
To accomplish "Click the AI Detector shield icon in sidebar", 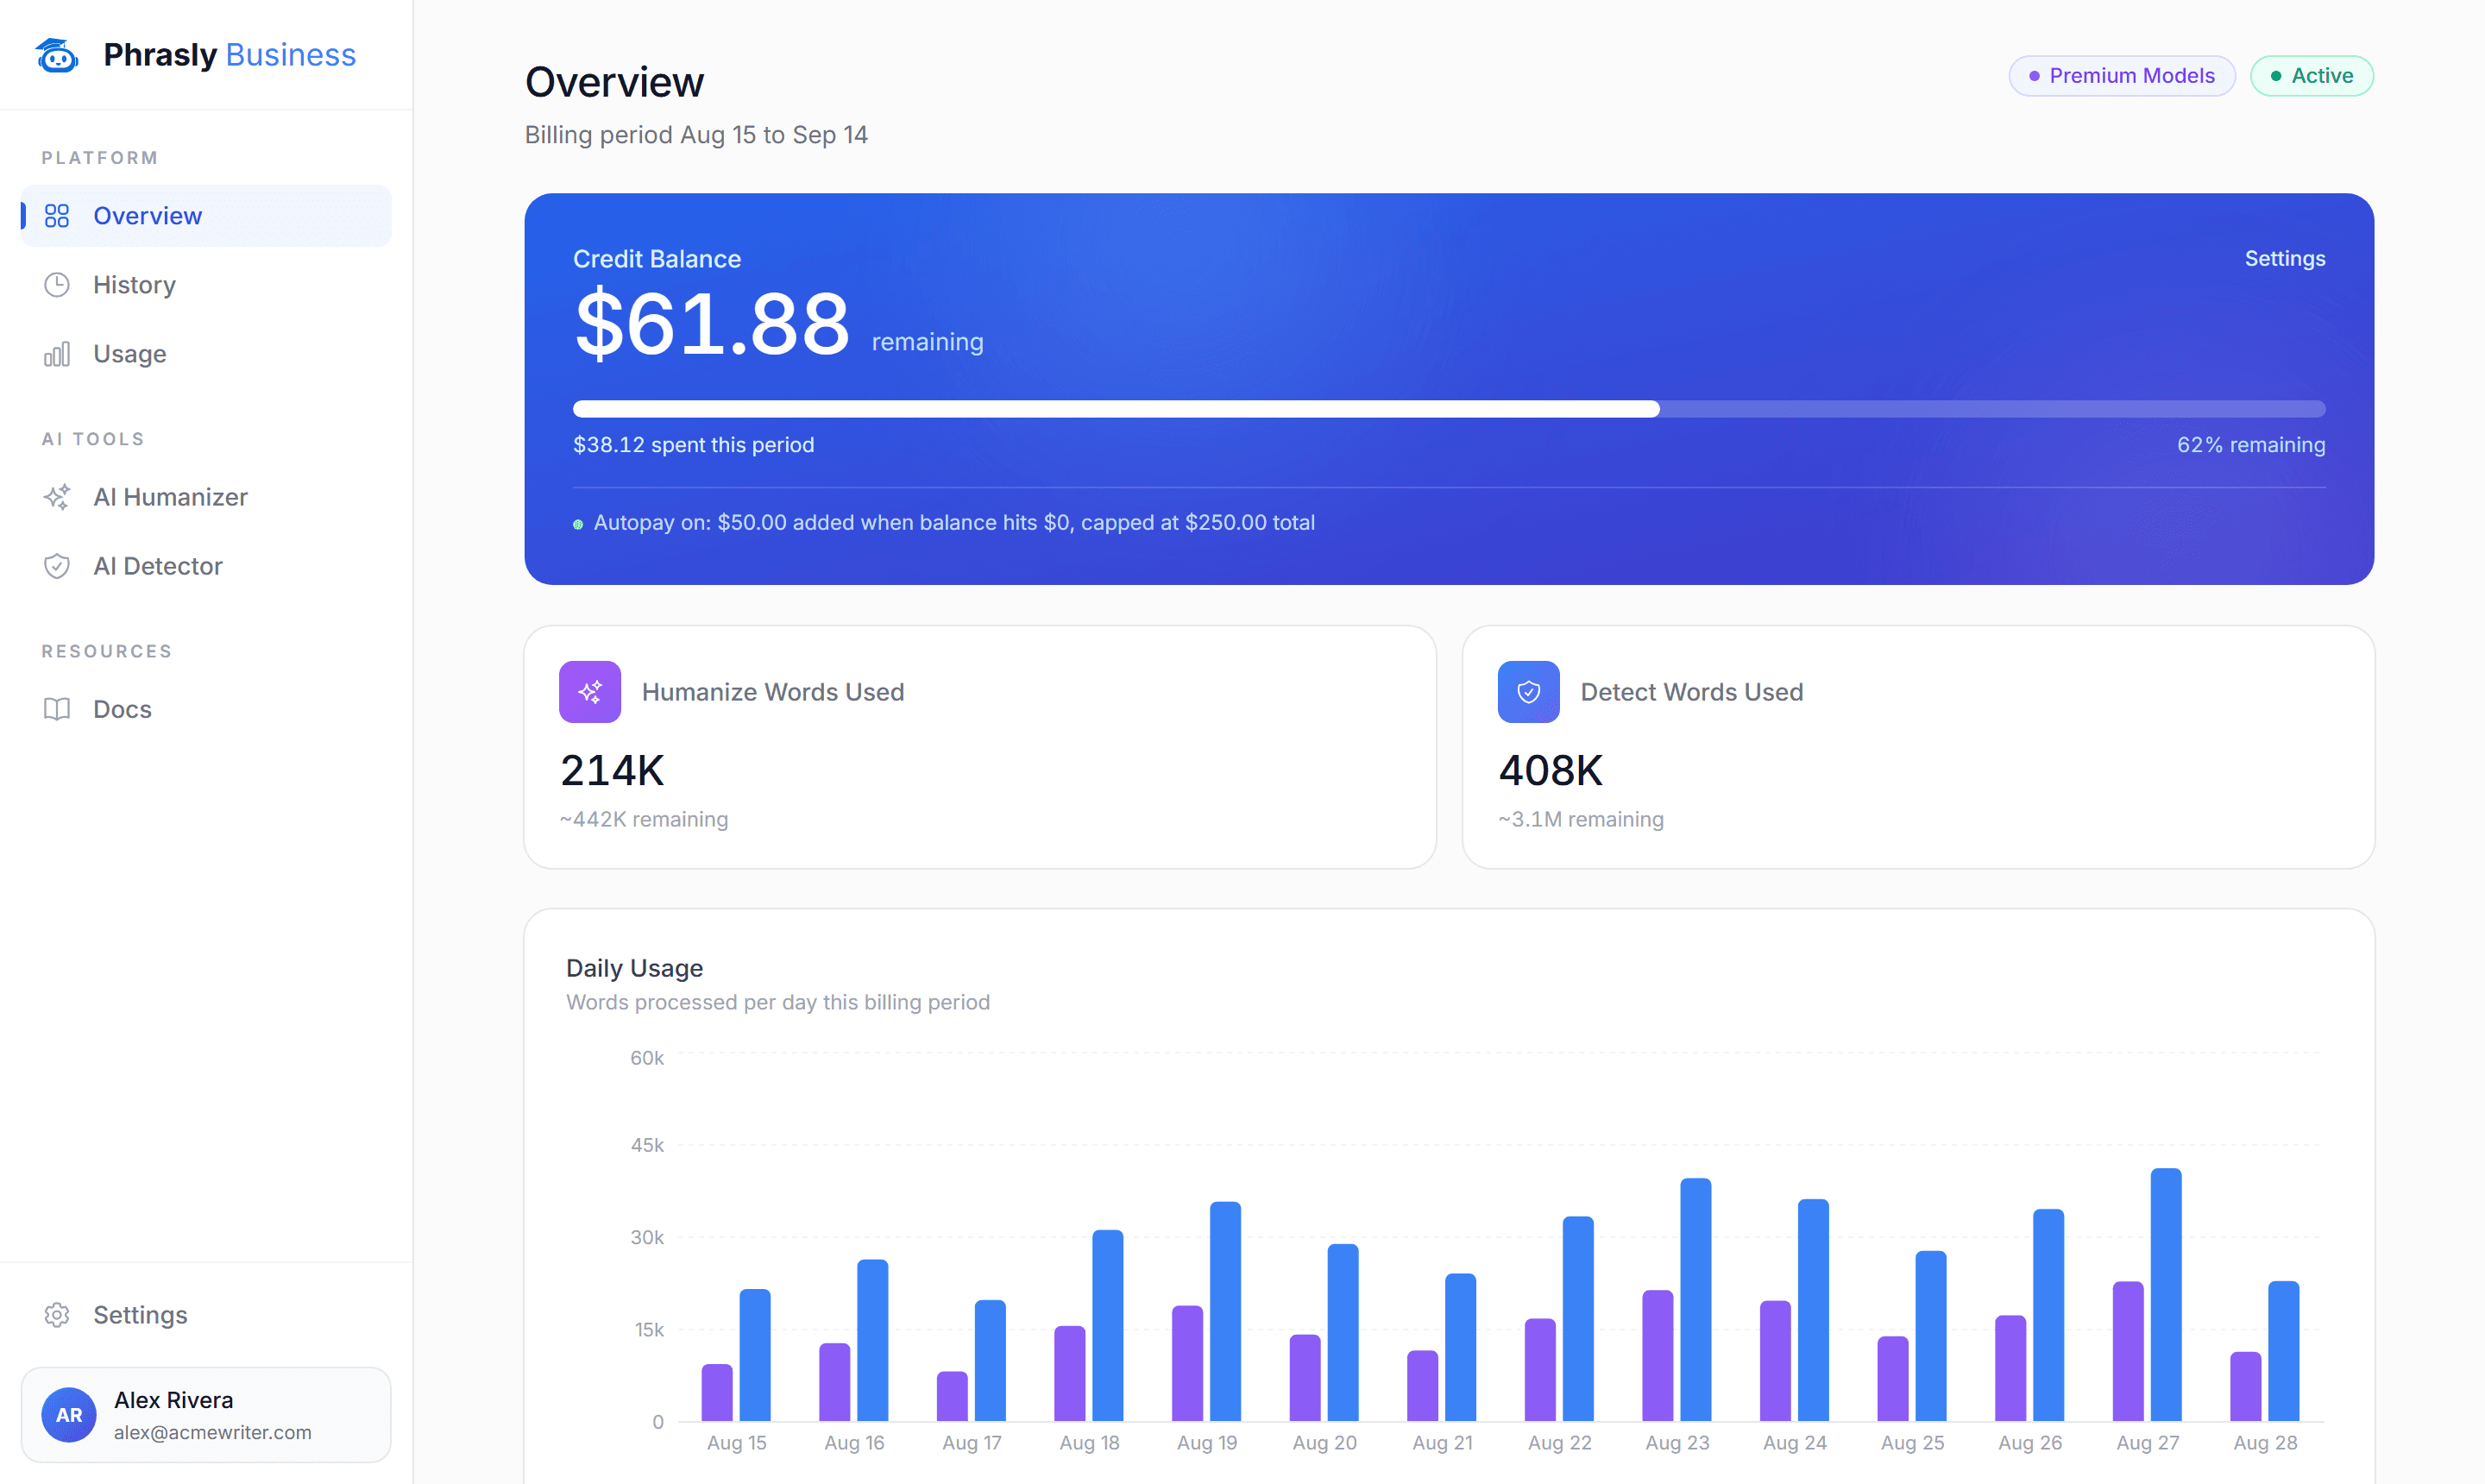I will pyautogui.click(x=57, y=566).
